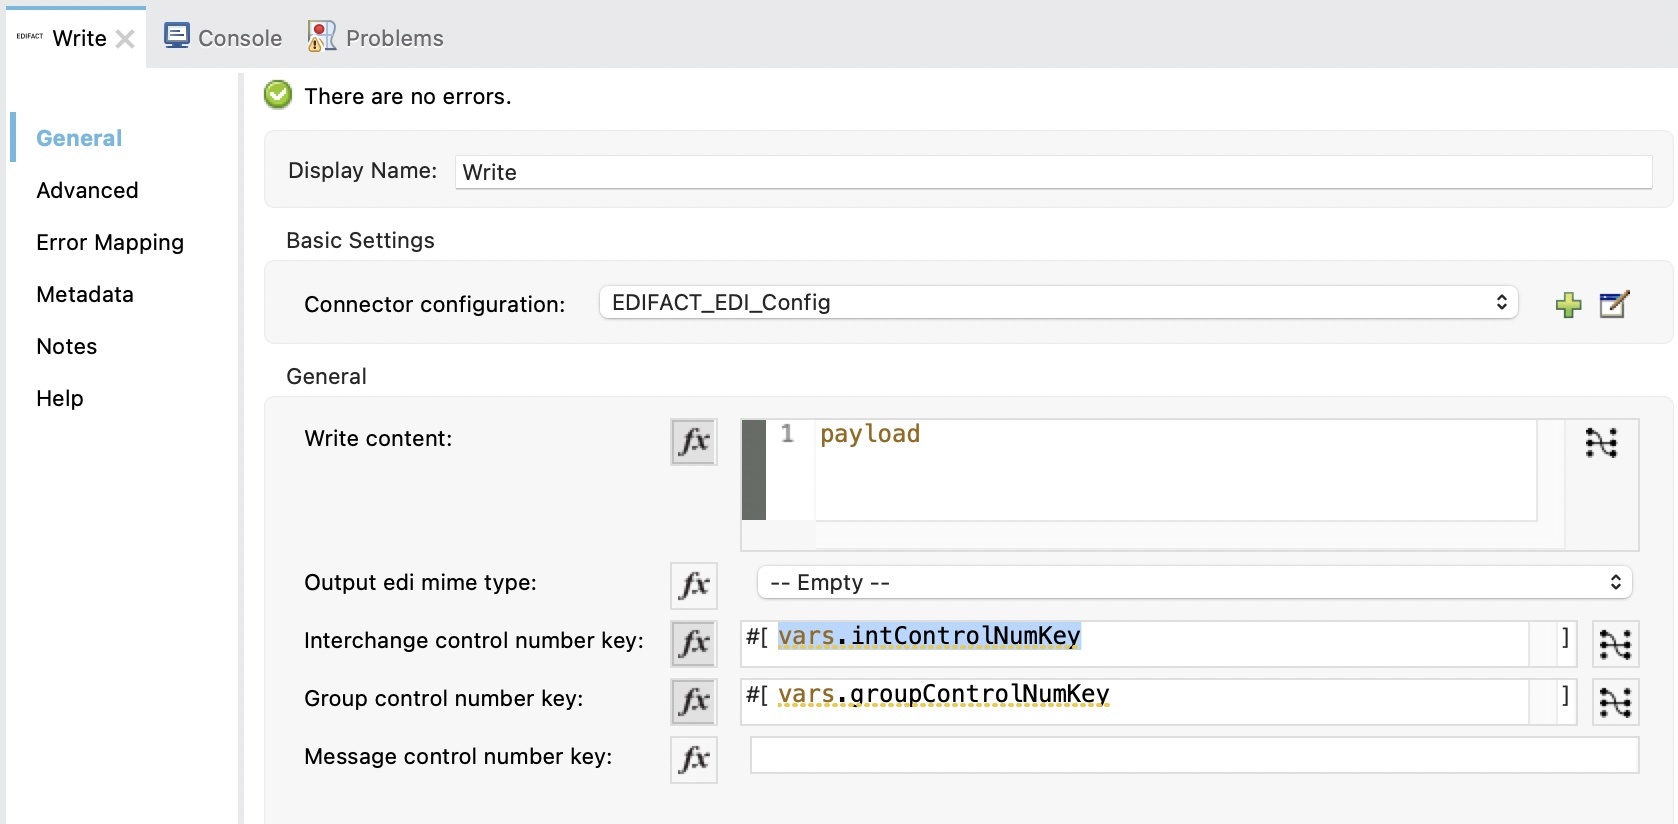Toggle fx for Message control number key
The image size is (1678, 824).
694,760
